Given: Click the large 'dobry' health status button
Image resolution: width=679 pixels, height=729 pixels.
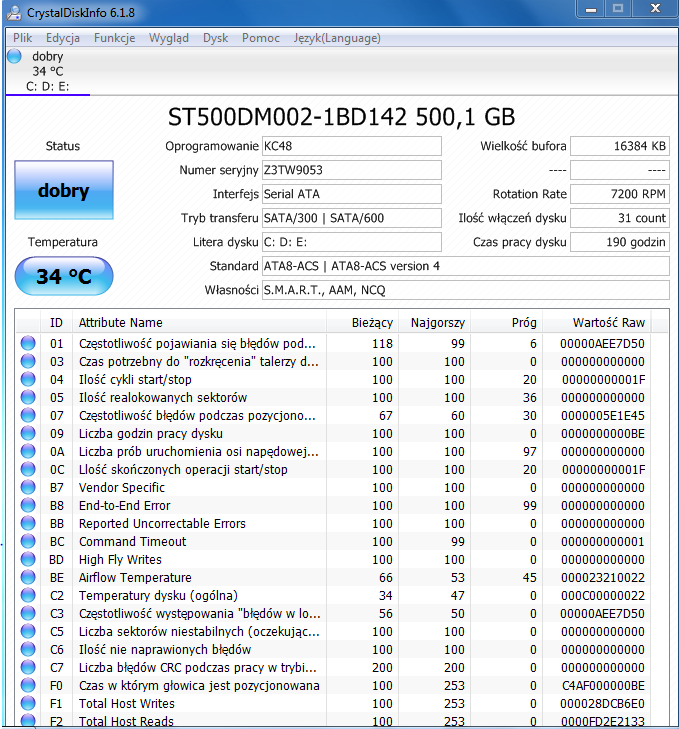Looking at the screenshot, I should coord(64,190).
